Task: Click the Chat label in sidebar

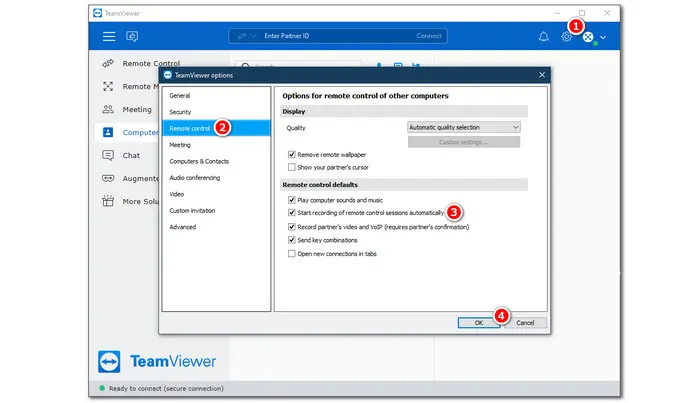Action: pyautogui.click(x=131, y=155)
